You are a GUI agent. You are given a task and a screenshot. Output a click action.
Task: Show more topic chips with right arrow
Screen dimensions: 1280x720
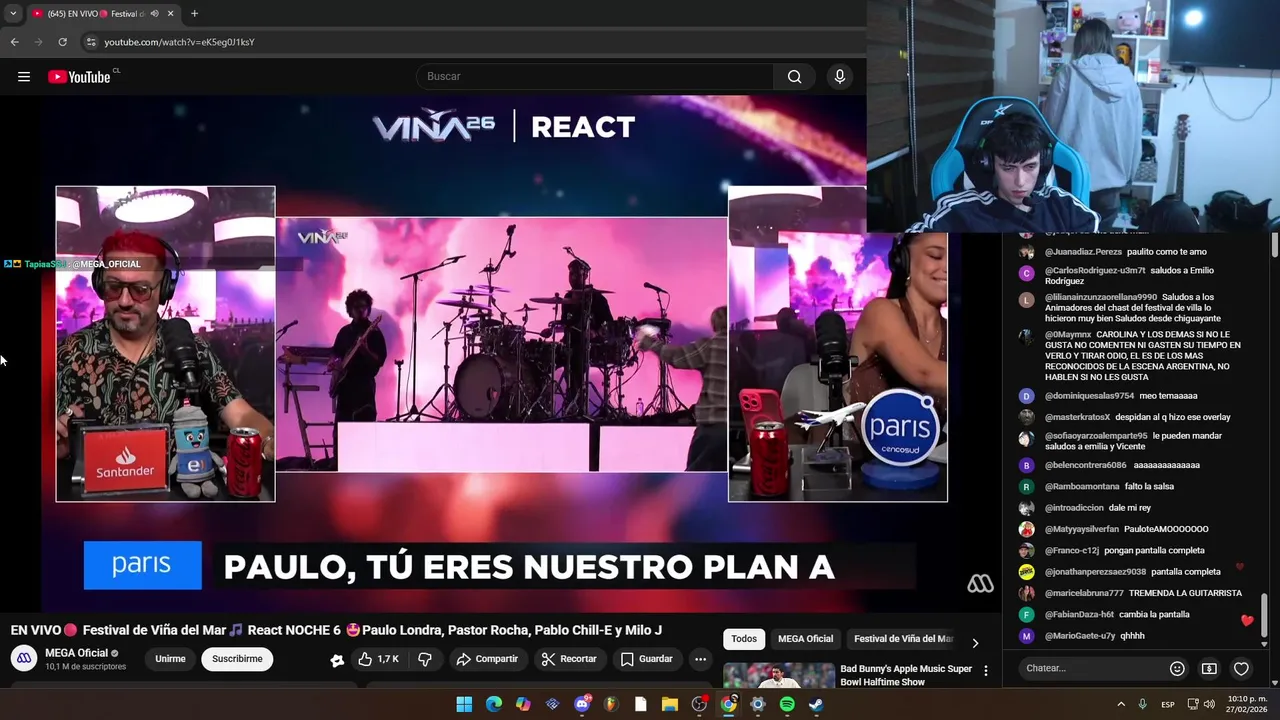click(x=975, y=642)
